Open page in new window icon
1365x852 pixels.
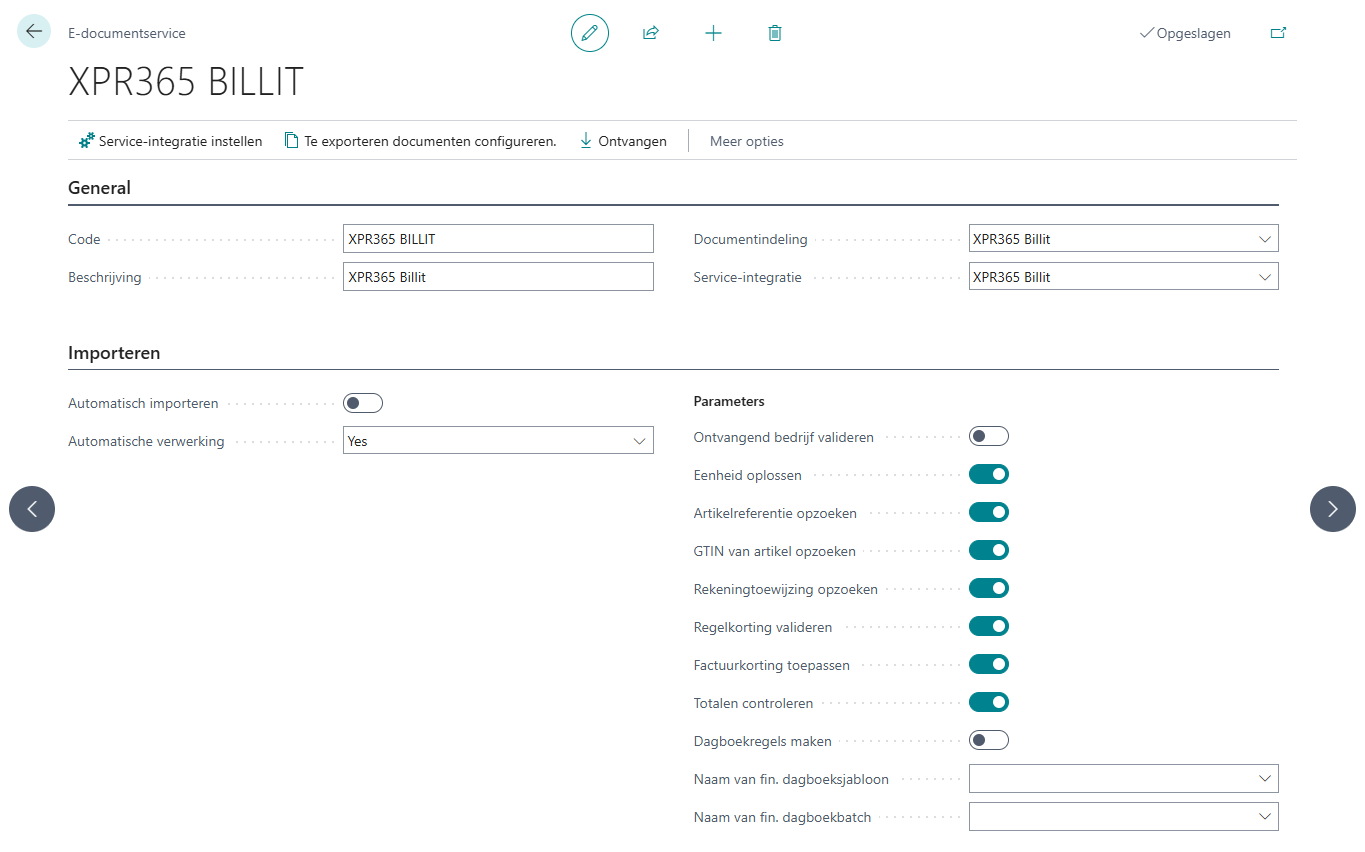(x=1278, y=33)
